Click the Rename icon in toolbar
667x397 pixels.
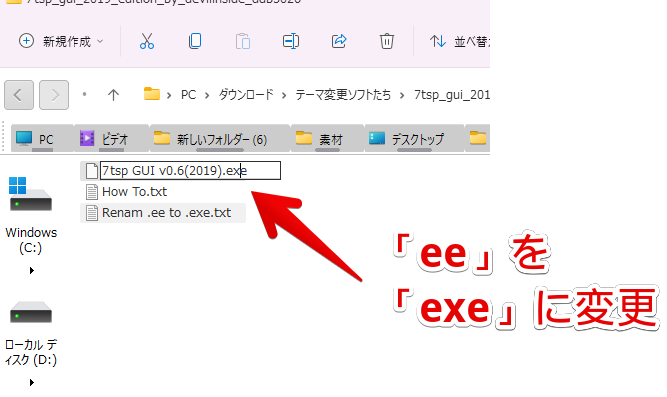pos(291,41)
